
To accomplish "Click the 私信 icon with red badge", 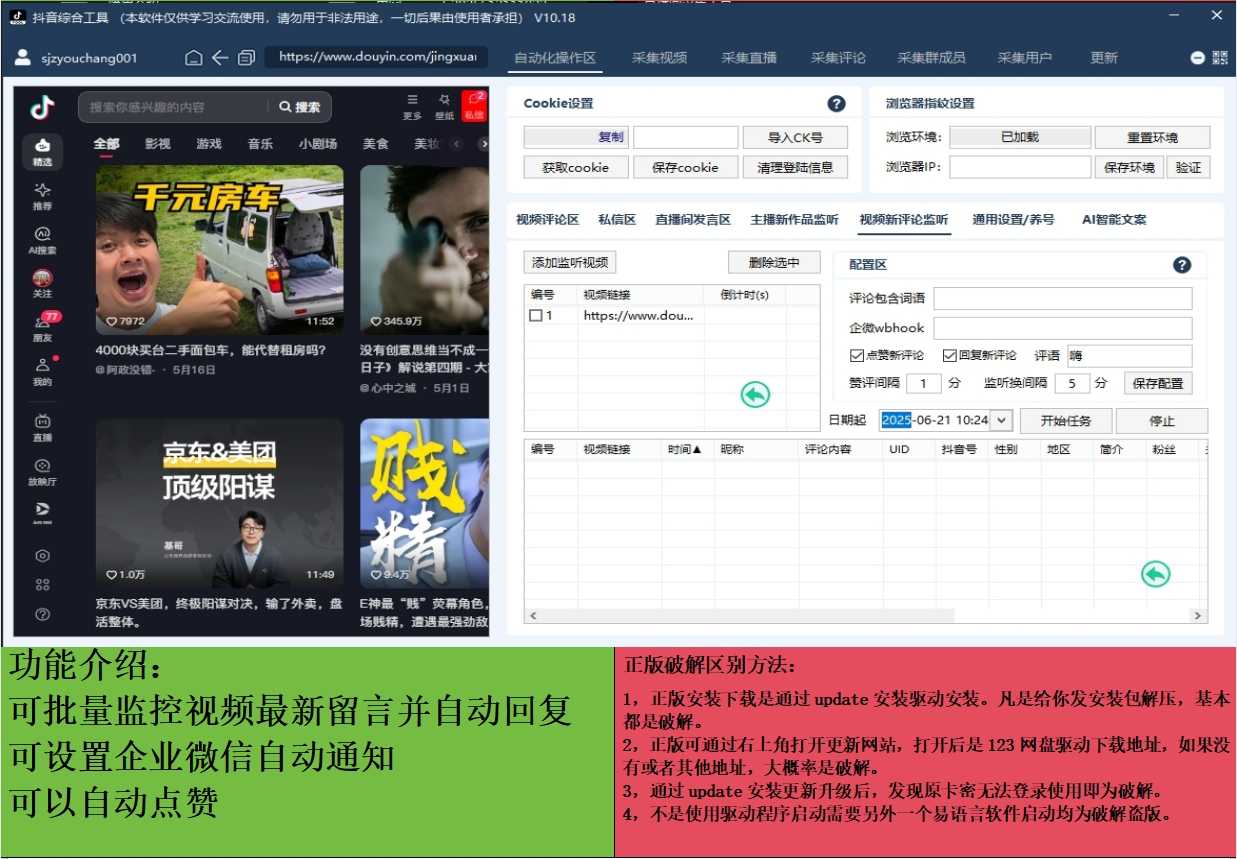I will 473,105.
